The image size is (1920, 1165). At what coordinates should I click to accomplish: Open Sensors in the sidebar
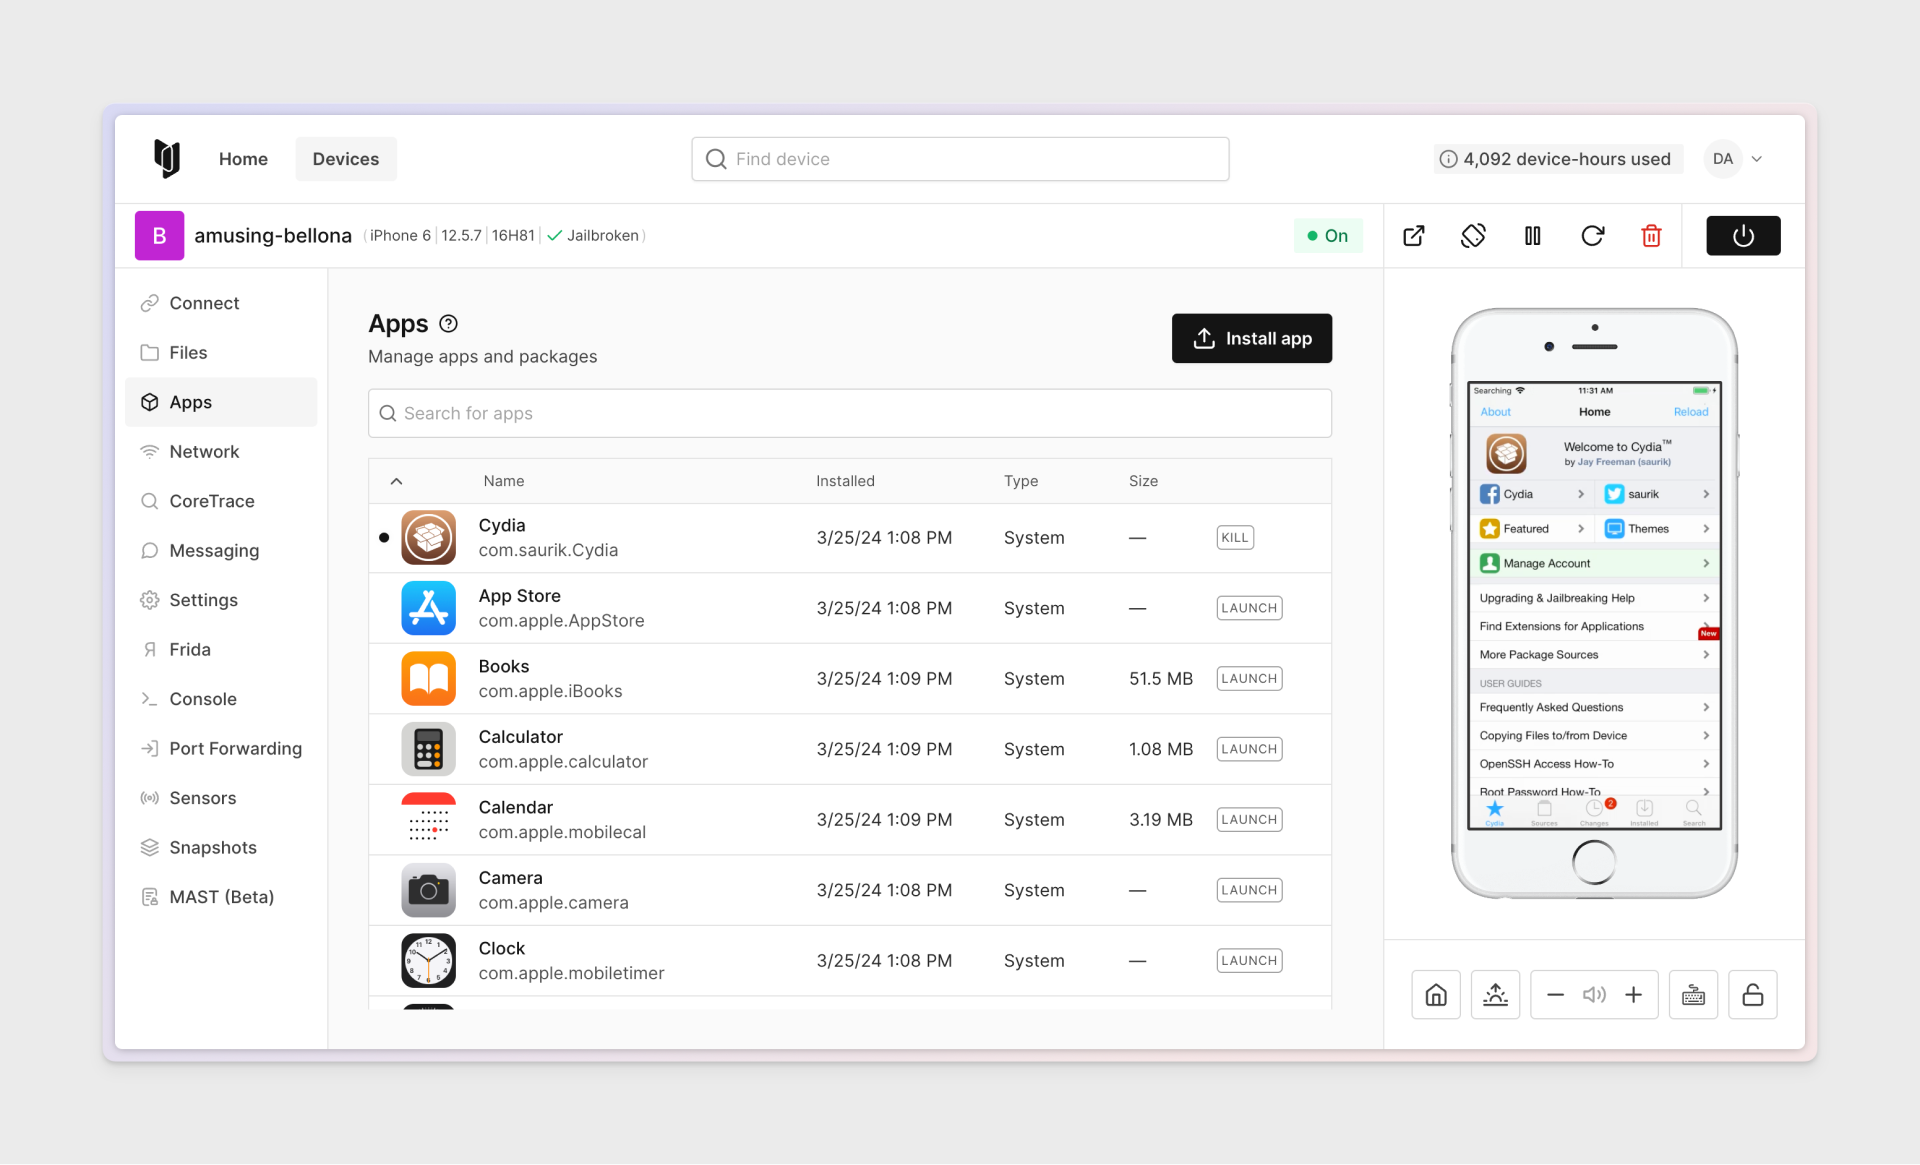(x=221, y=798)
